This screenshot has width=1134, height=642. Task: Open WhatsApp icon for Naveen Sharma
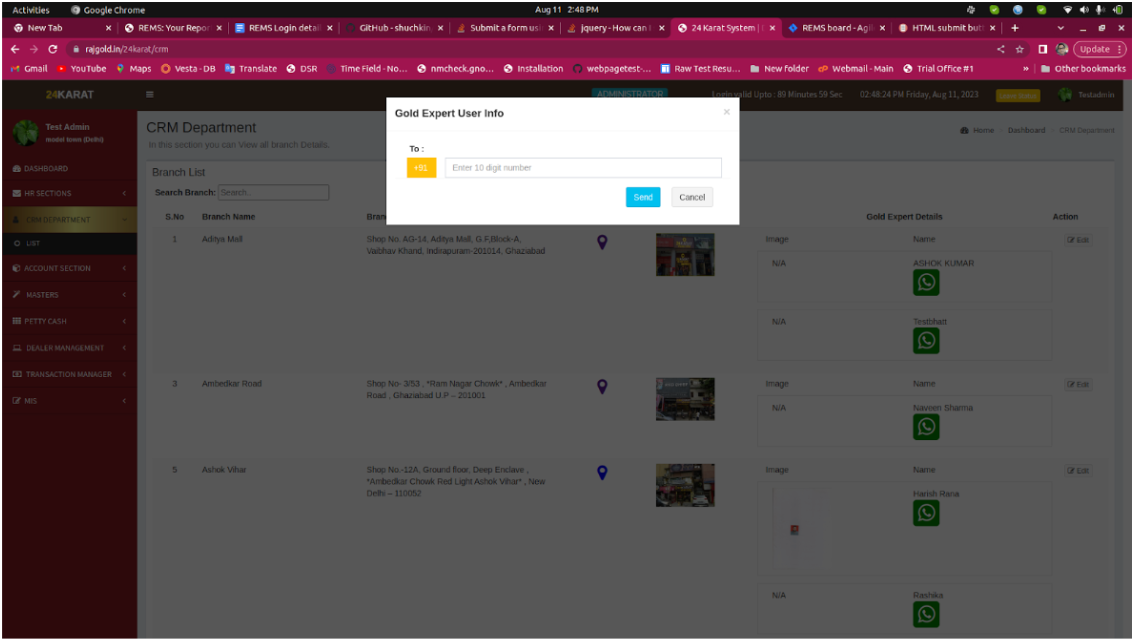(926, 427)
